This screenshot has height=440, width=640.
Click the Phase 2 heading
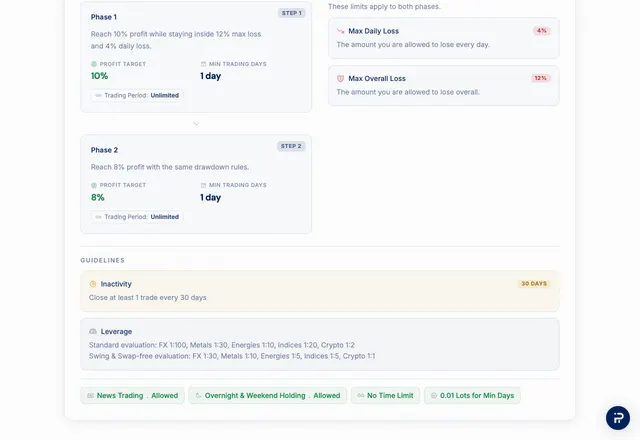click(x=104, y=150)
